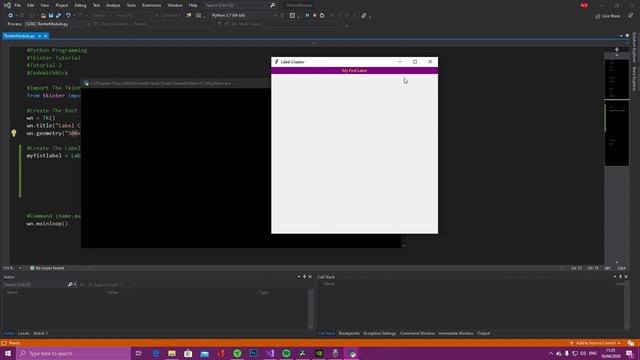Open Spotify from the taskbar
The image size is (640, 360).
[286, 353]
